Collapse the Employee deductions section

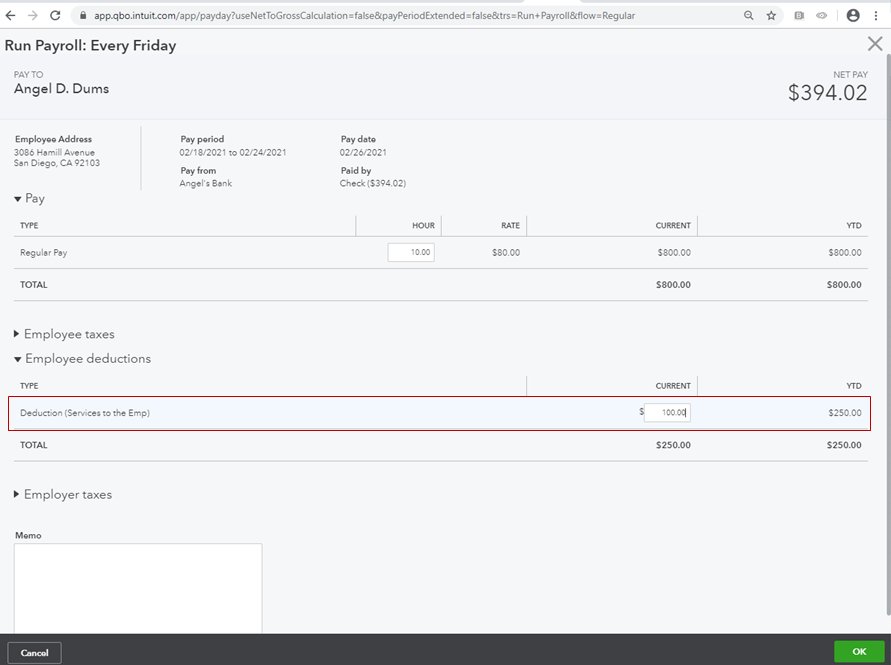coord(18,359)
